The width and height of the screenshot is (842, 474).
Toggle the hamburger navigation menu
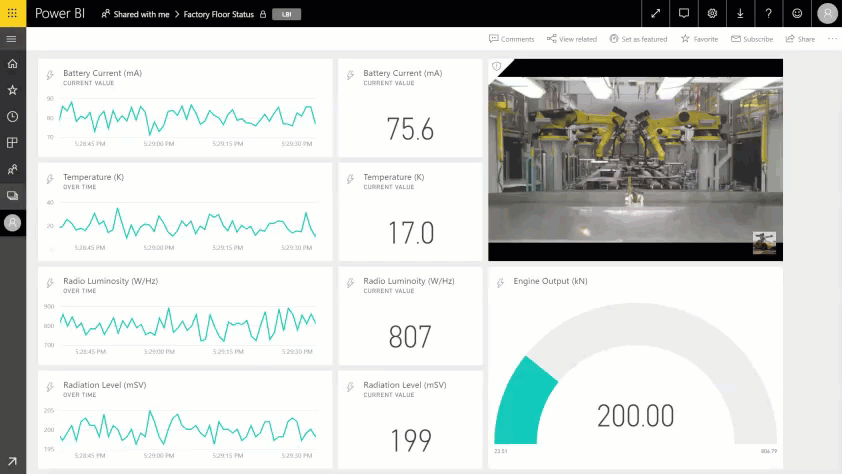point(12,39)
